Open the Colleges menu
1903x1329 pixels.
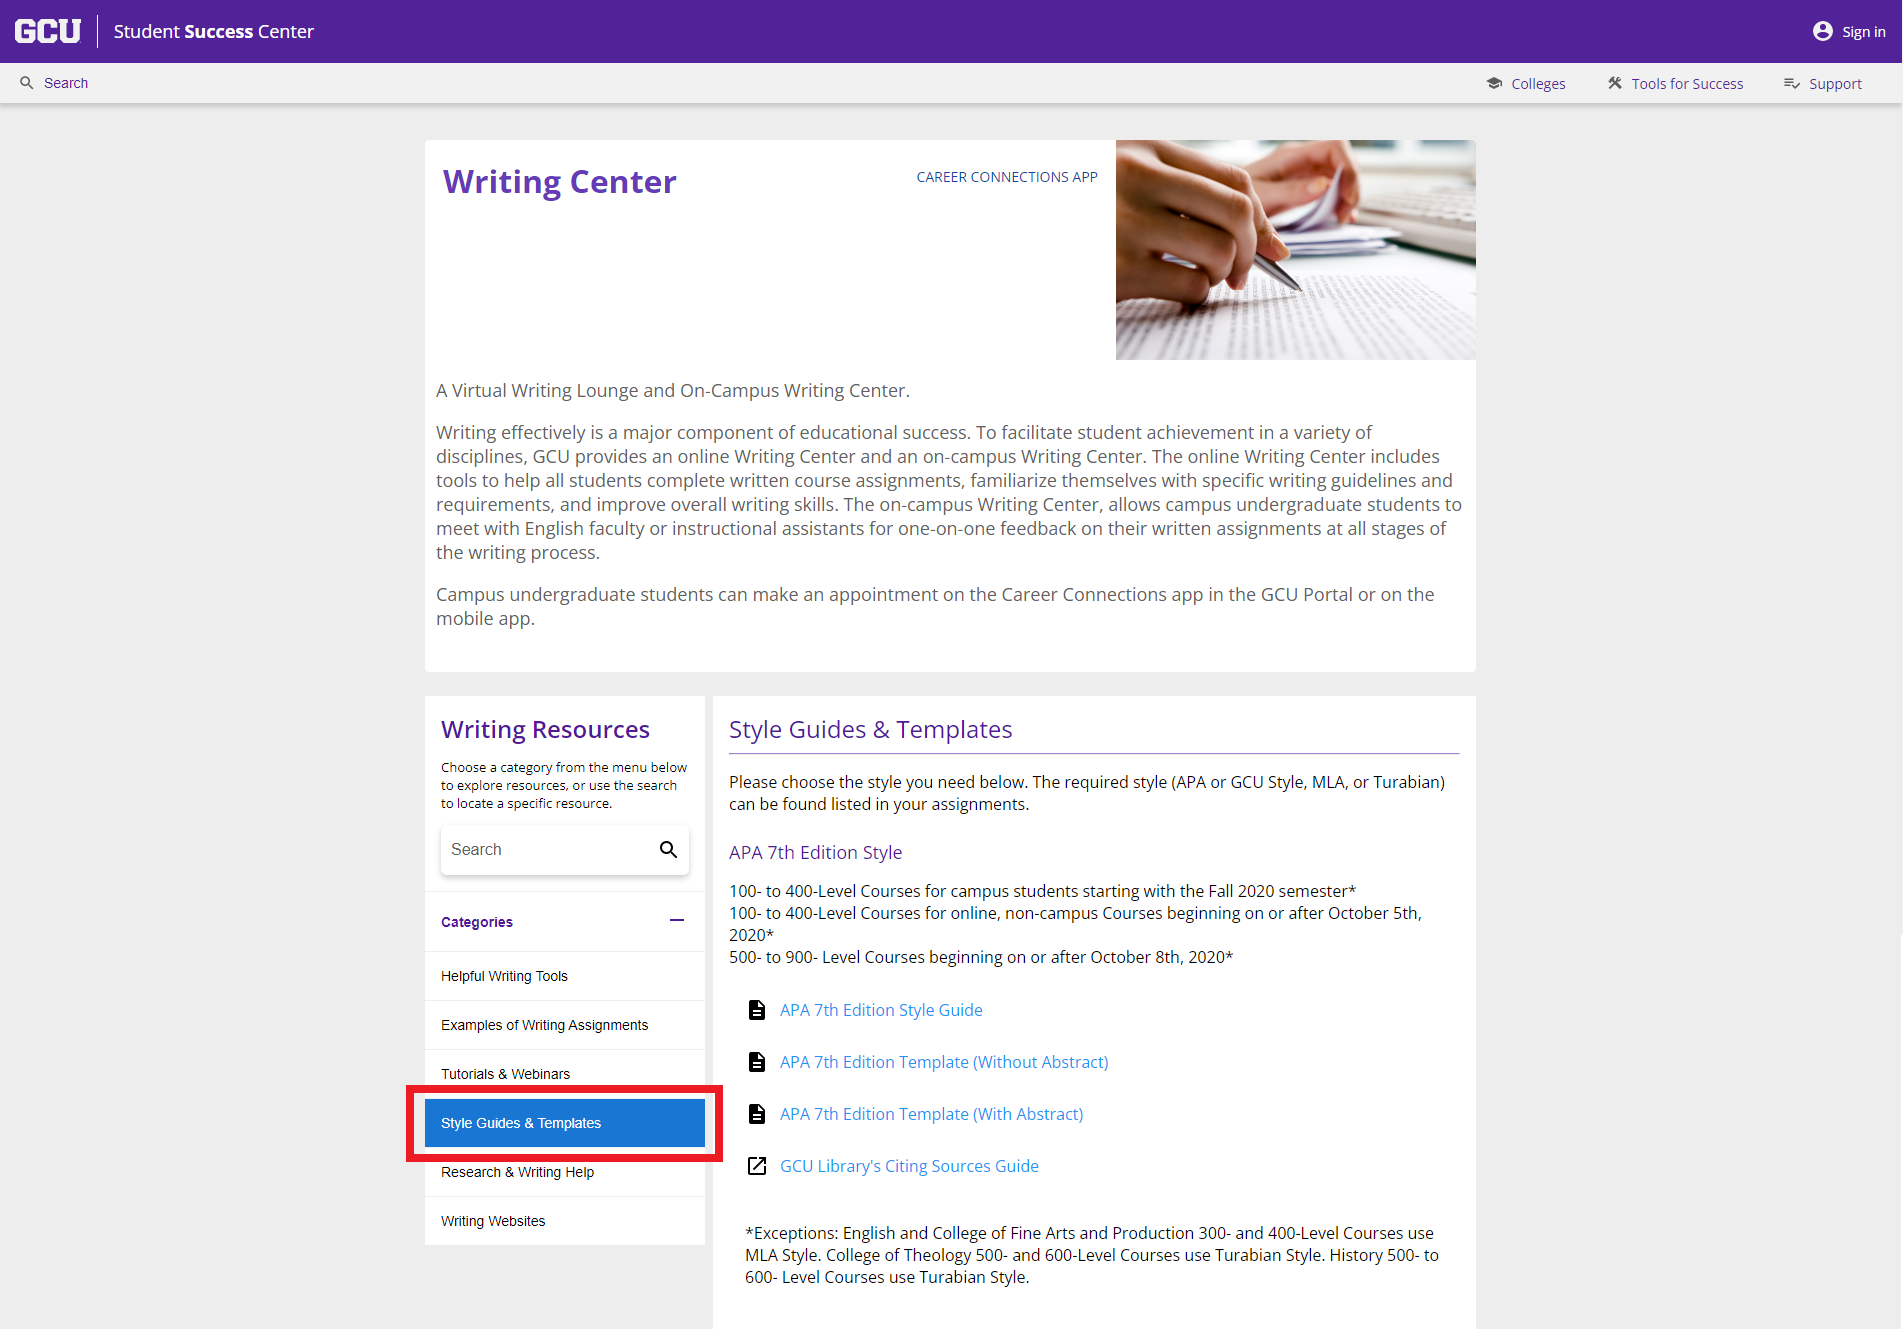[1538, 84]
